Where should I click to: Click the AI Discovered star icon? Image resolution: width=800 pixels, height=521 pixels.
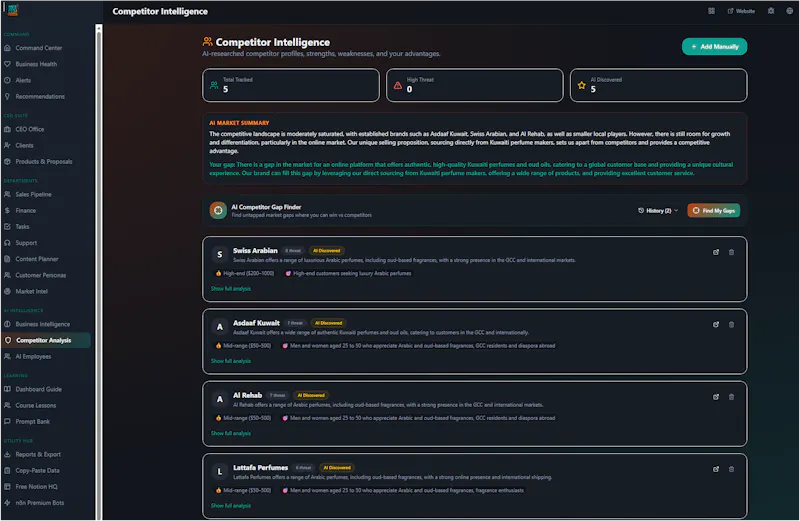[x=582, y=85]
